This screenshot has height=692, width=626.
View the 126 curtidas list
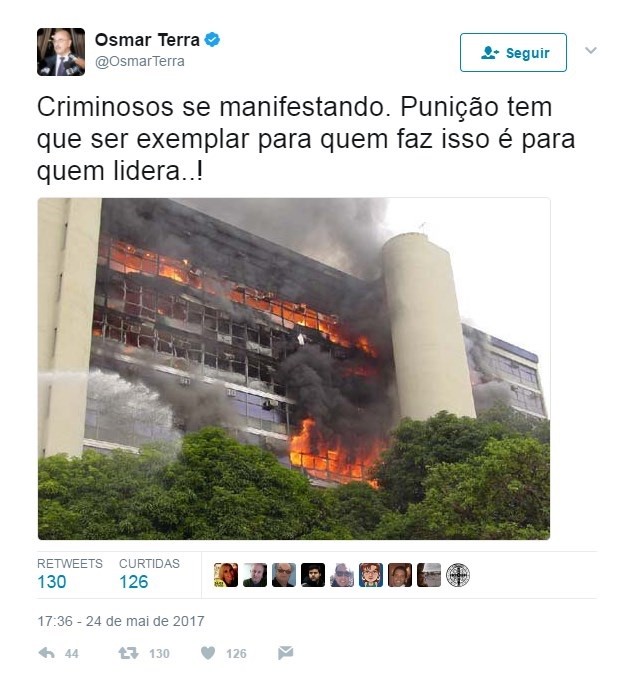click(149, 575)
